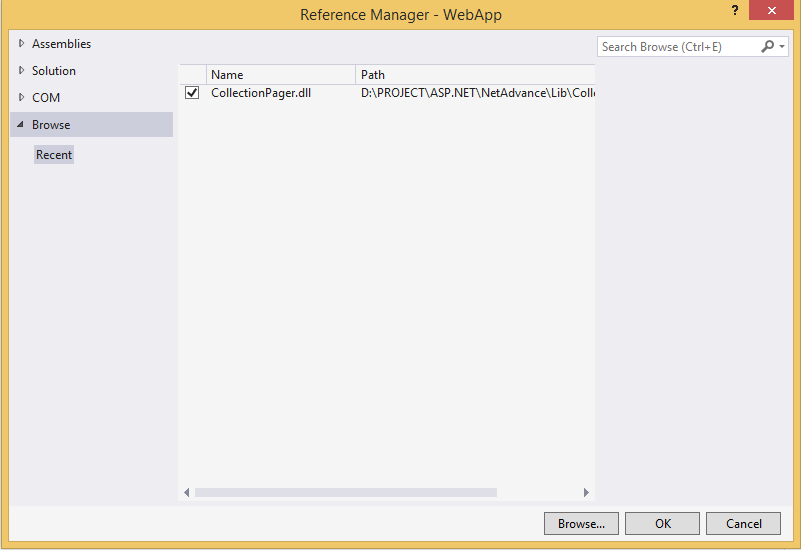Sort by the Path column header

[x=475, y=75]
